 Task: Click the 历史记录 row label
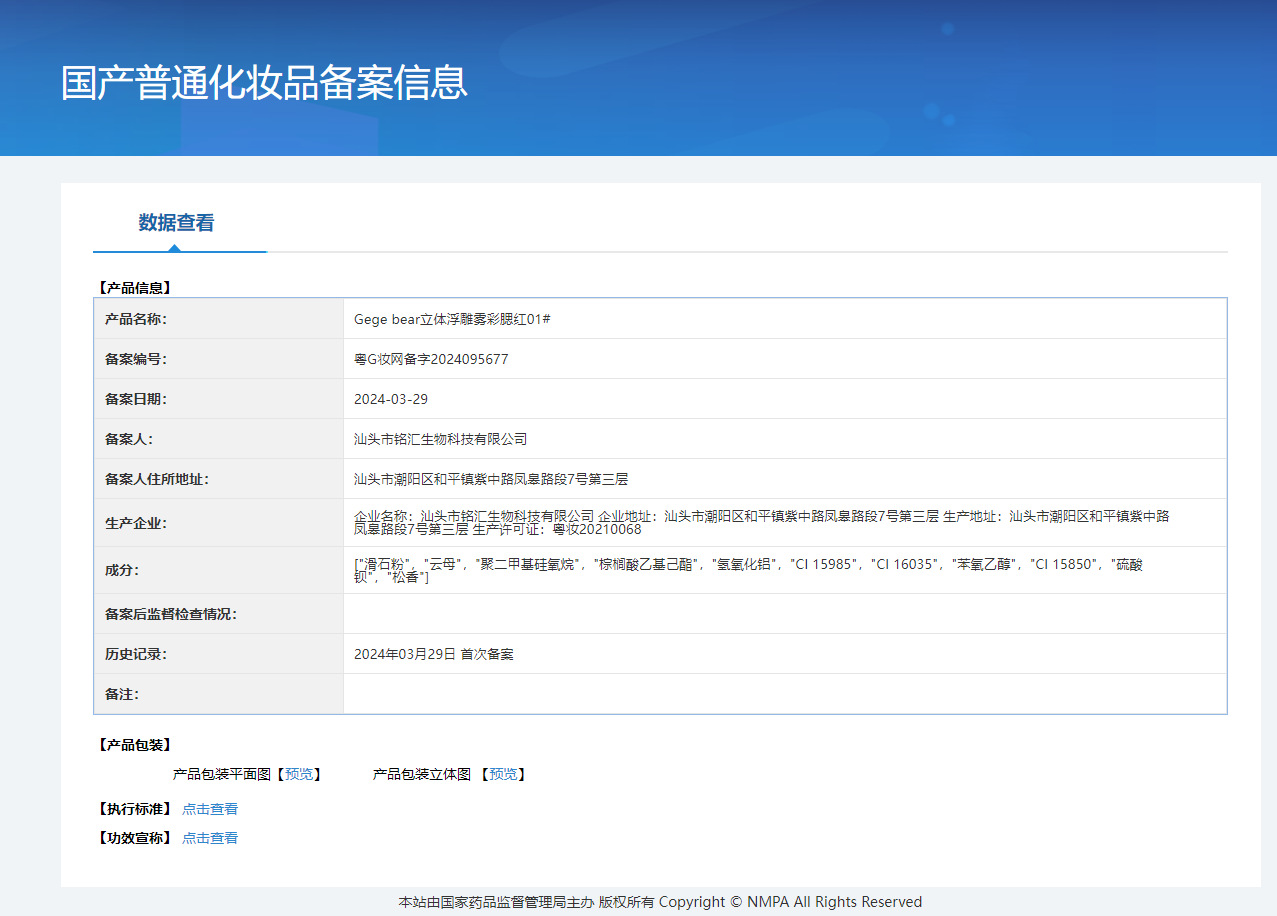click(135, 654)
